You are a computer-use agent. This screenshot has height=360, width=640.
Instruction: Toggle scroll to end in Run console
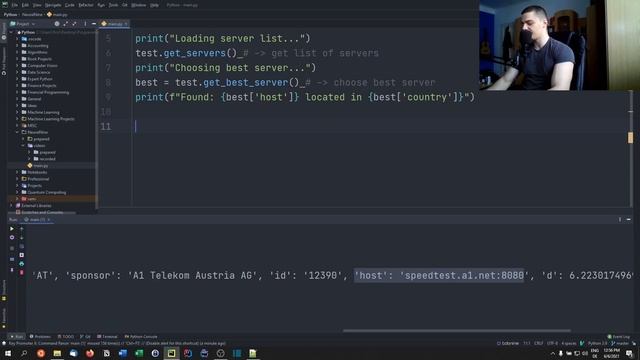click(x=22, y=255)
